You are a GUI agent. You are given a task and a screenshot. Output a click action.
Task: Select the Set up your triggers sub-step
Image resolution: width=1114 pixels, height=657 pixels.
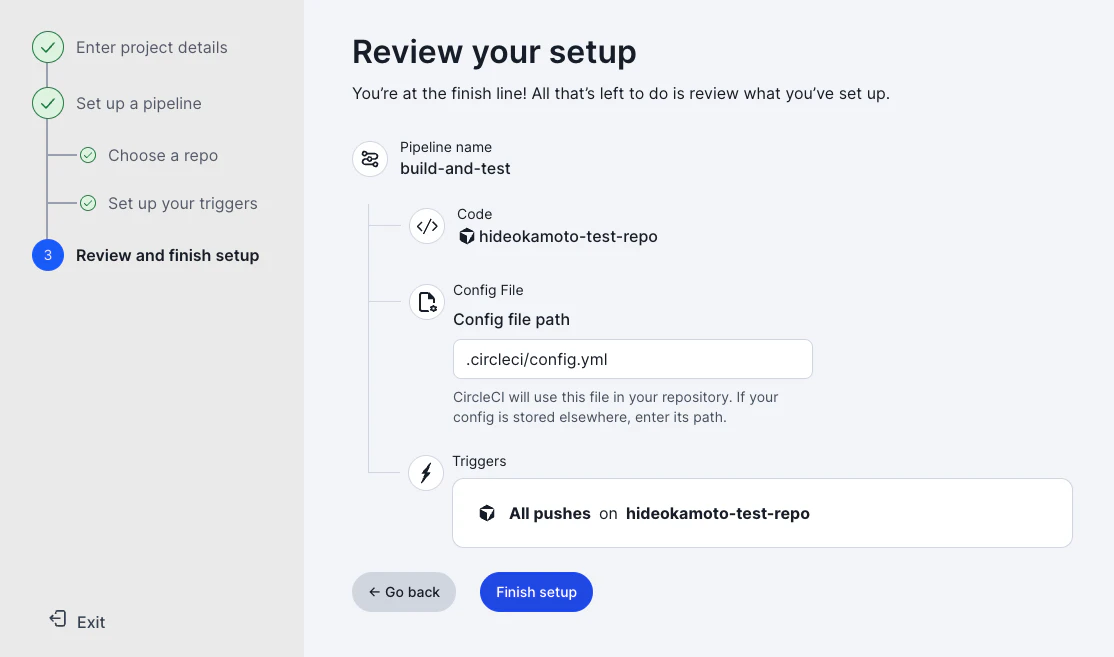tap(183, 204)
